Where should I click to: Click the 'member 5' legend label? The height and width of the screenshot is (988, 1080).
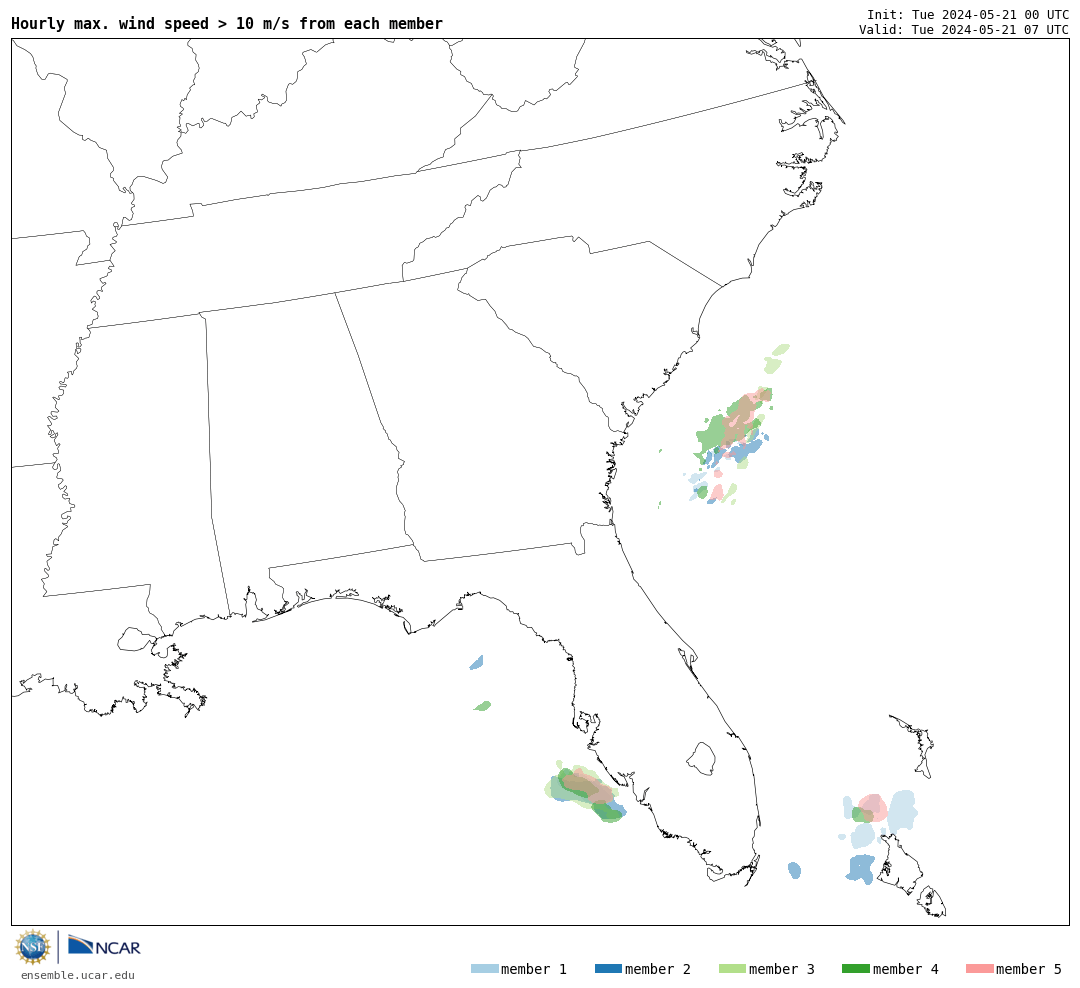1029,969
